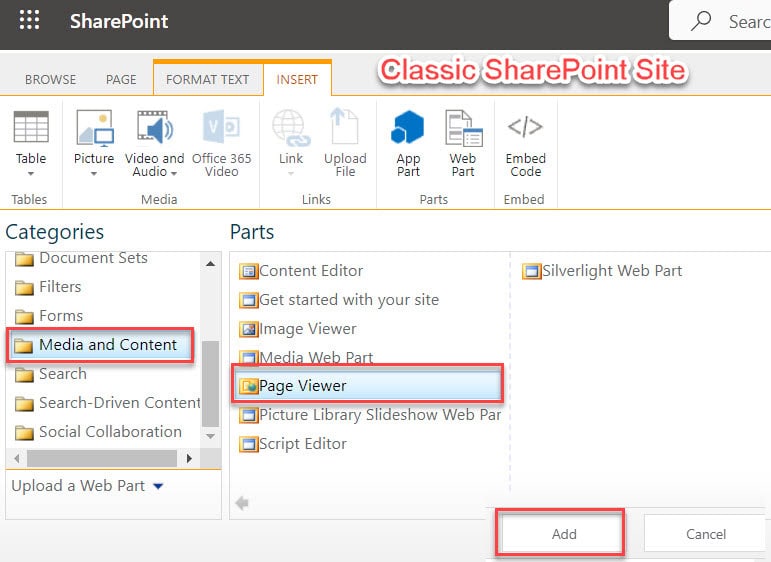
Task: Click the Picture ribbon icon
Action: (x=95, y=128)
